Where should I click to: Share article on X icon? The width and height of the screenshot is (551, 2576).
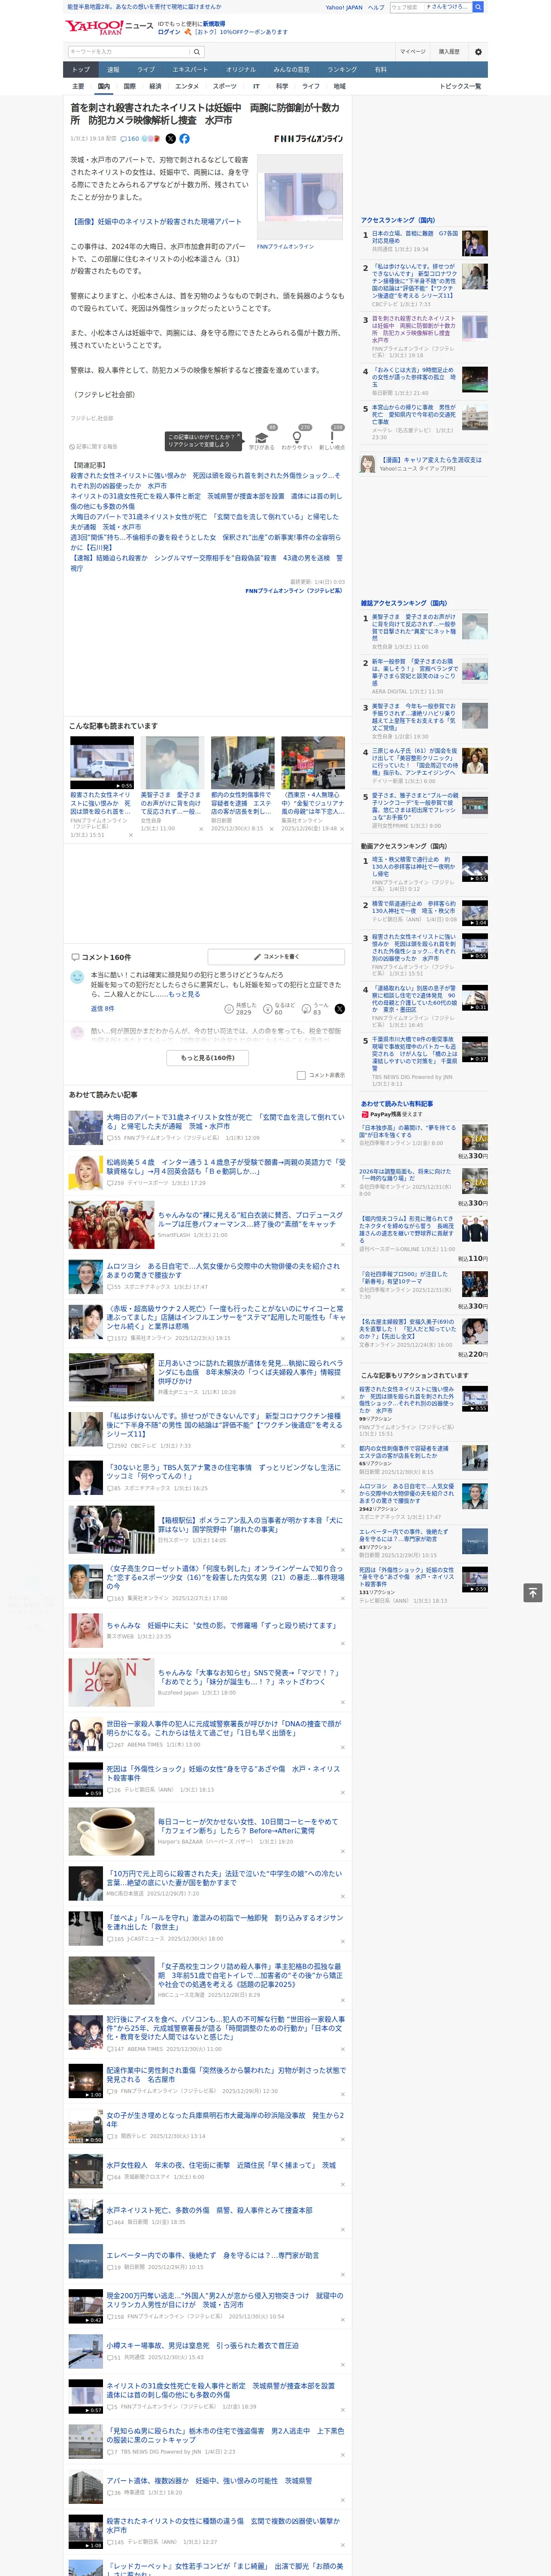pyautogui.click(x=170, y=139)
